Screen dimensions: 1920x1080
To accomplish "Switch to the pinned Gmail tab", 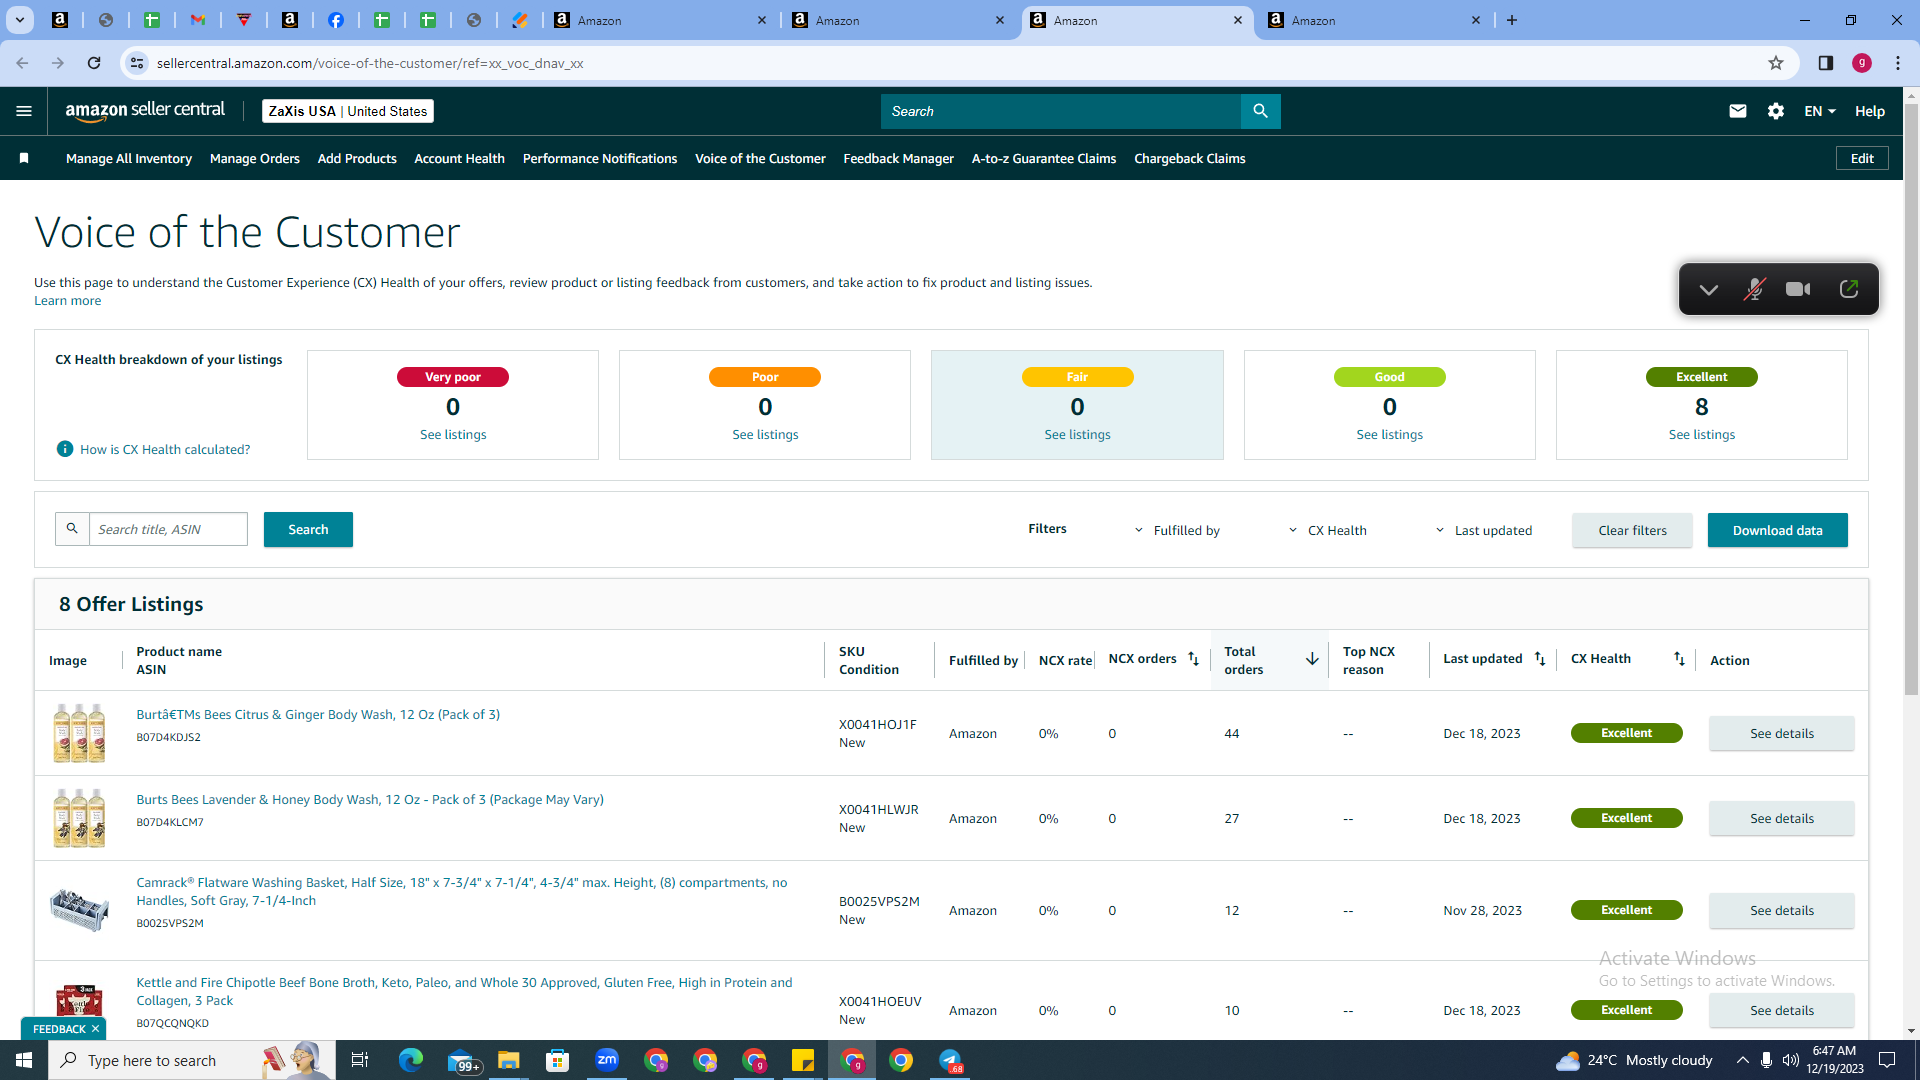I will tap(198, 20).
